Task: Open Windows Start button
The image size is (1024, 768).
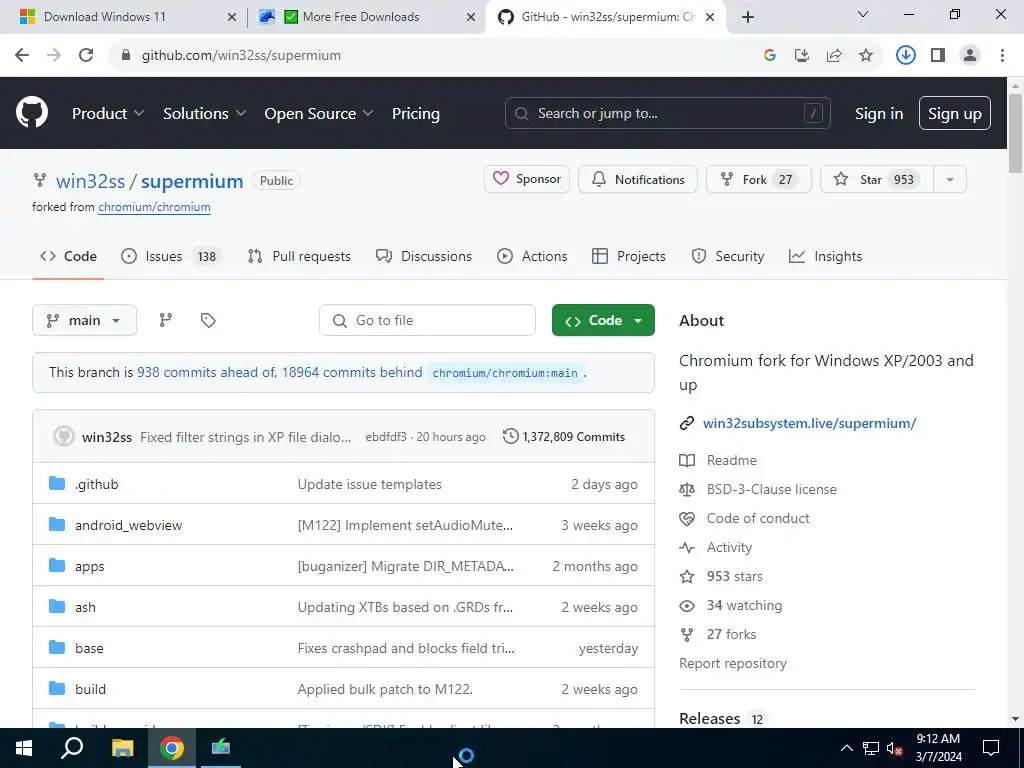Action: click(x=24, y=748)
